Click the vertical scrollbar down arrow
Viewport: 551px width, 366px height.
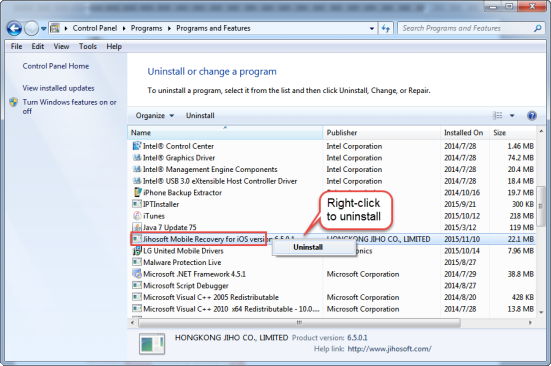[541, 312]
